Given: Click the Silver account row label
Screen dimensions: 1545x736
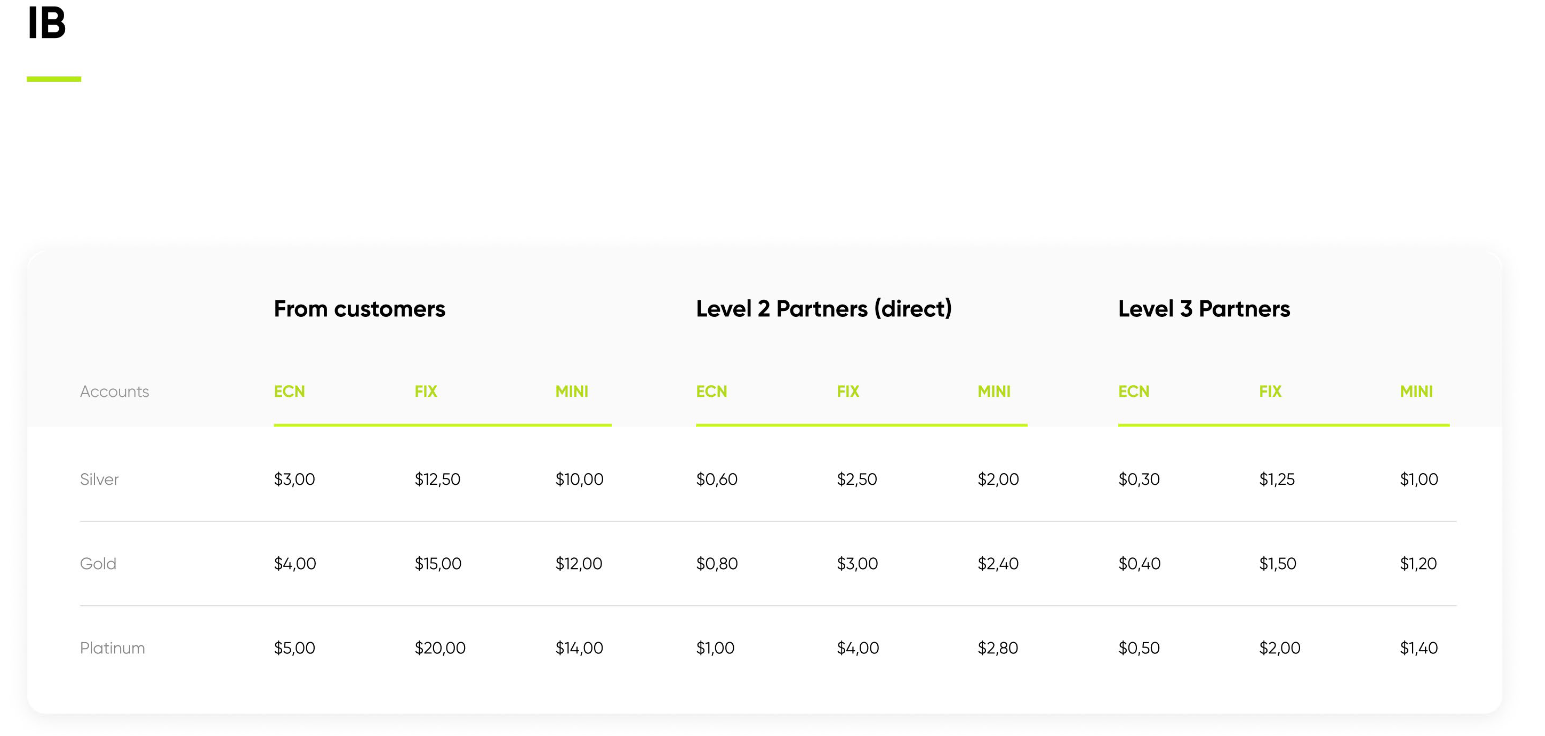Looking at the screenshot, I should pyautogui.click(x=99, y=480).
